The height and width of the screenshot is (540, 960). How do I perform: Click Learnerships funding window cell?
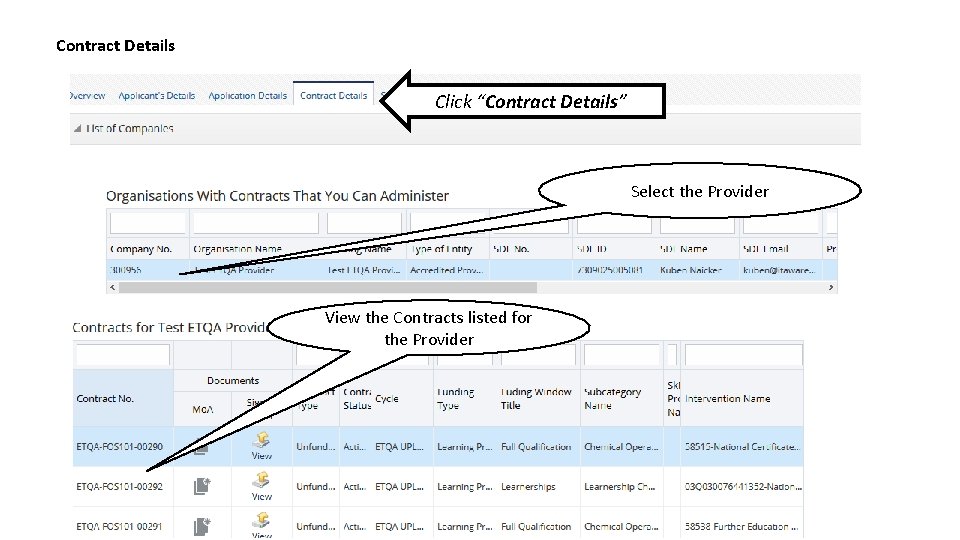[528, 487]
